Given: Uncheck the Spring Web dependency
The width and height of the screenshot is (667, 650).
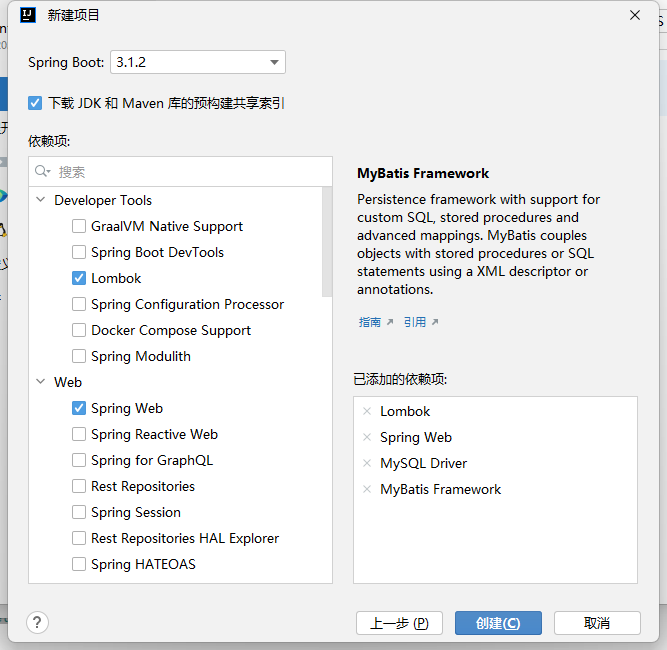Looking at the screenshot, I should point(79,408).
